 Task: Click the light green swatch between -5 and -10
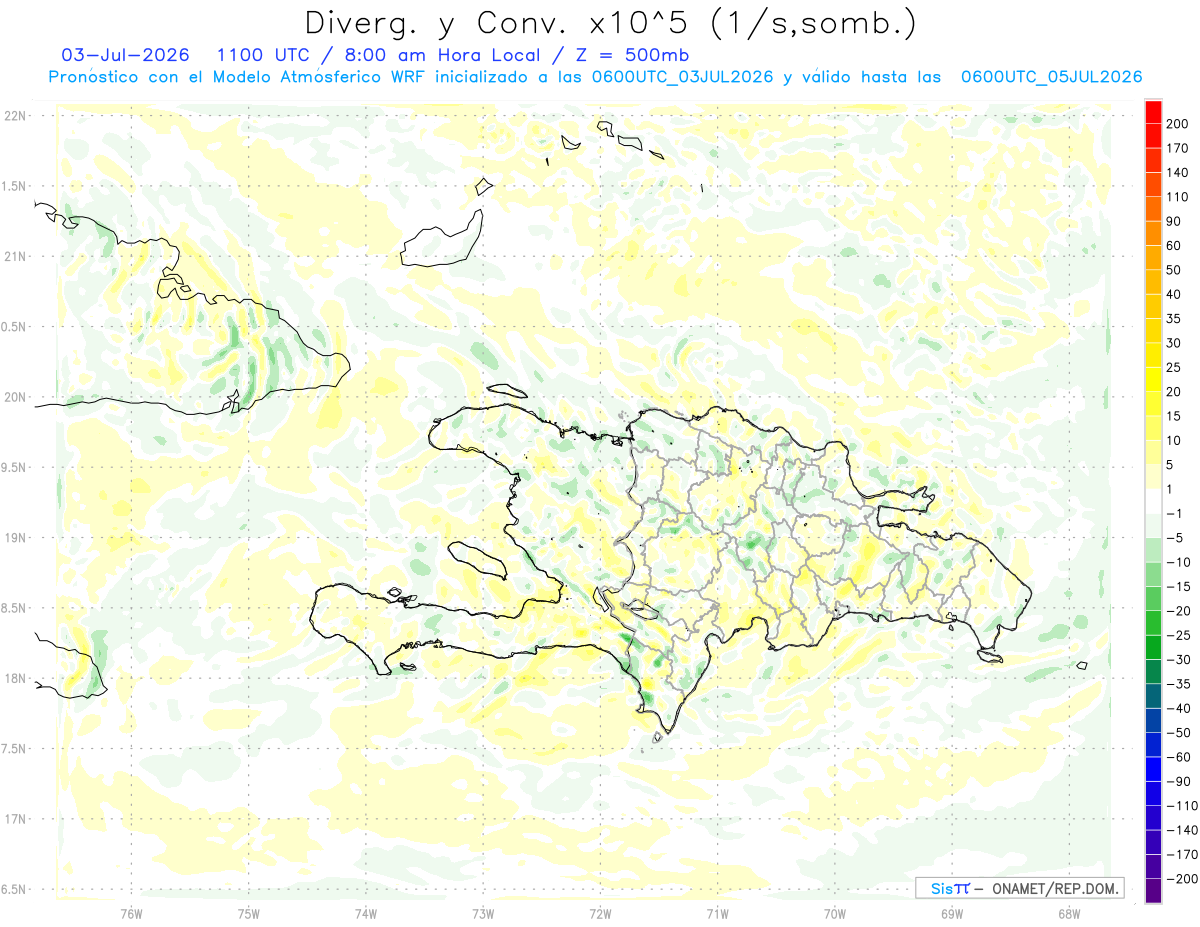[x=1153, y=550]
